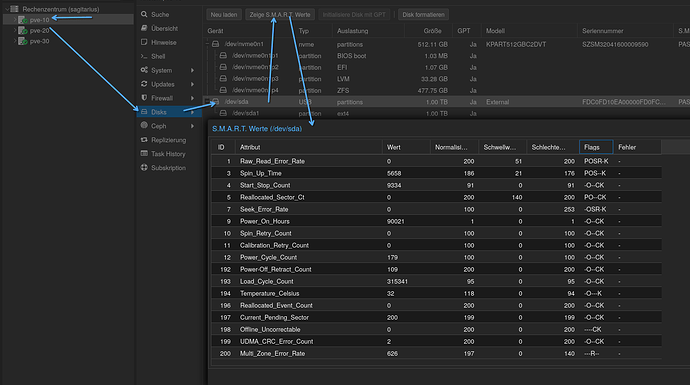Screen dimensions: 690x385
Task: Click the System gears icon
Action: click(x=144, y=70)
